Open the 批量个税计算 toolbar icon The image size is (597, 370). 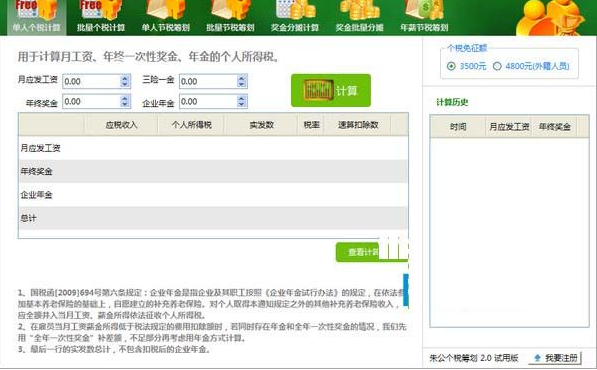tap(101, 17)
